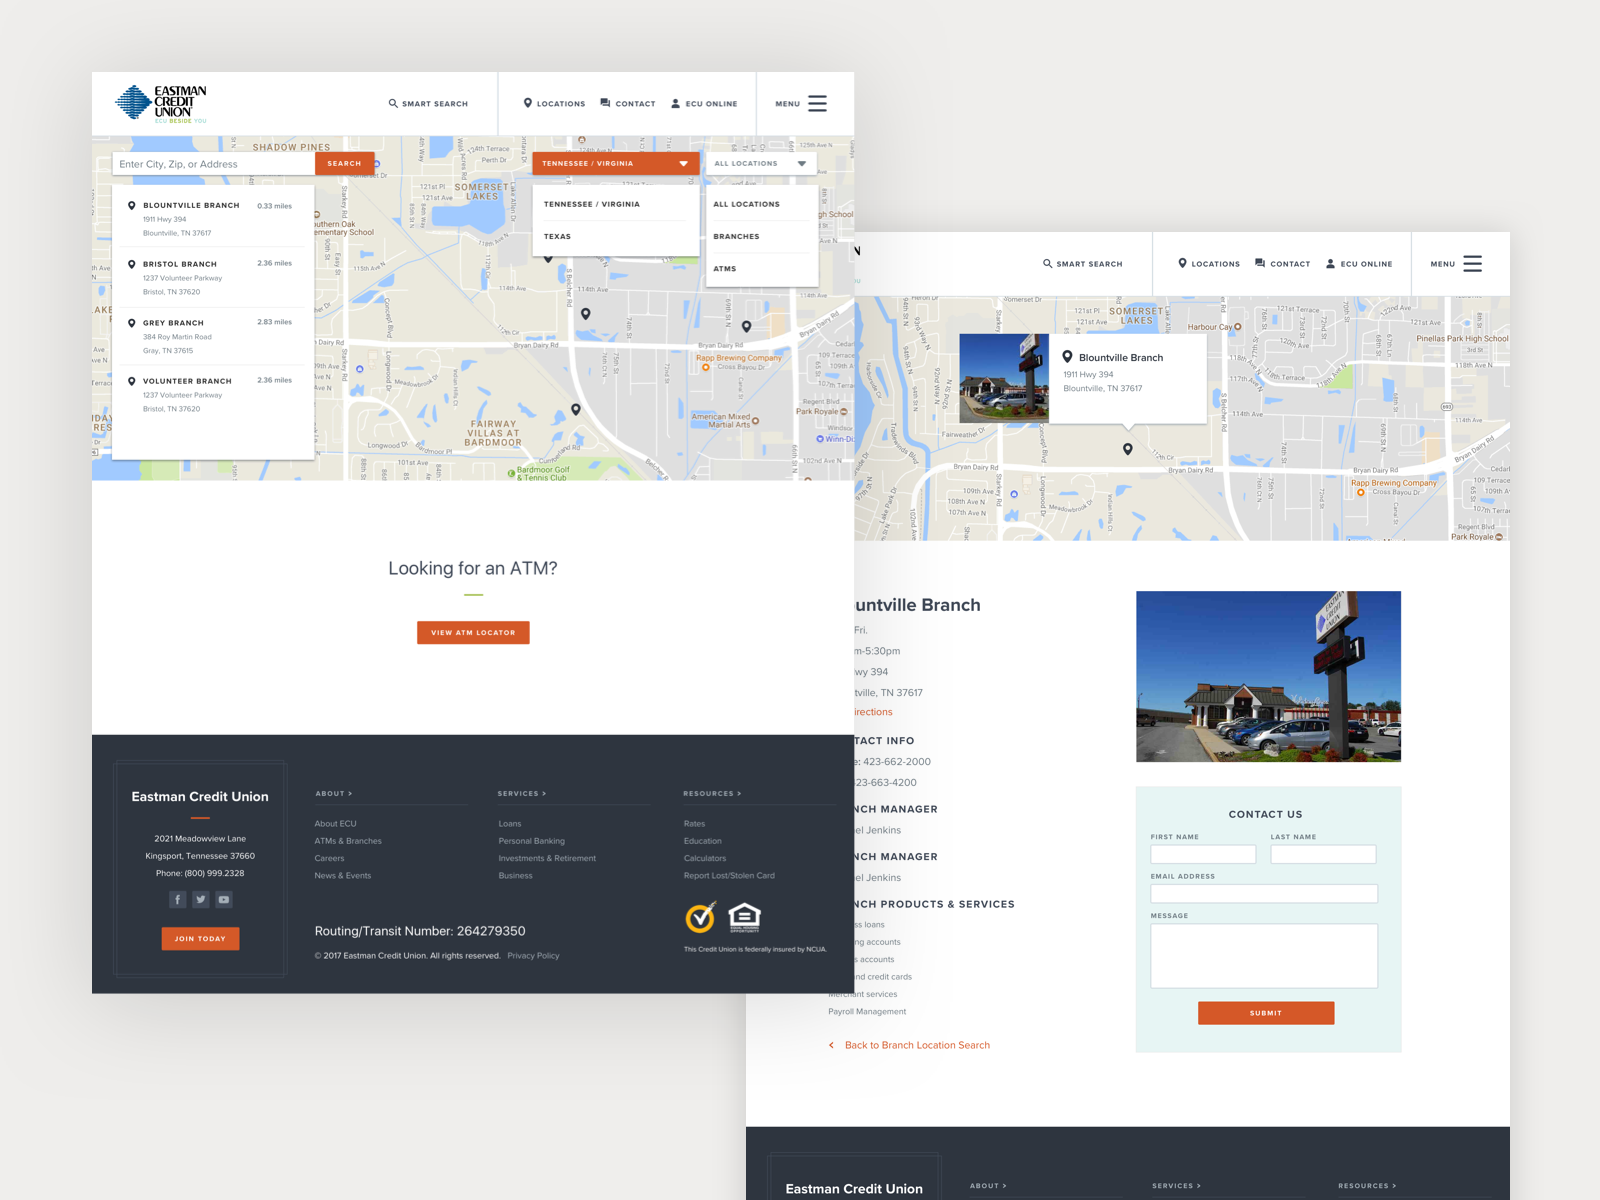The image size is (1600, 1200).
Task: Select ECU Online with the person icon
Action: tap(675, 103)
